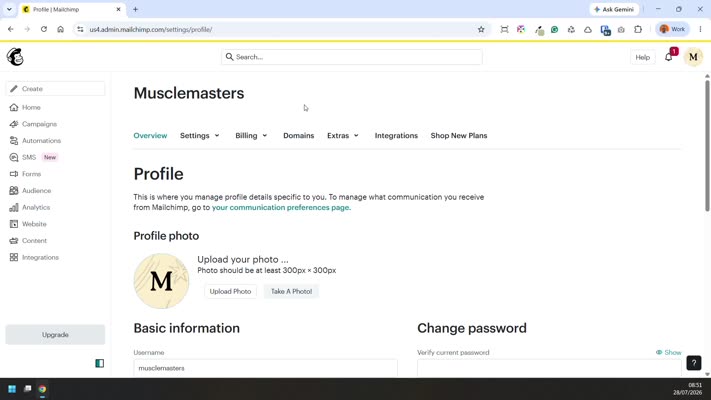Screen dimensions: 711x400
Task: Open the notifications bell icon
Action: (x=668, y=57)
